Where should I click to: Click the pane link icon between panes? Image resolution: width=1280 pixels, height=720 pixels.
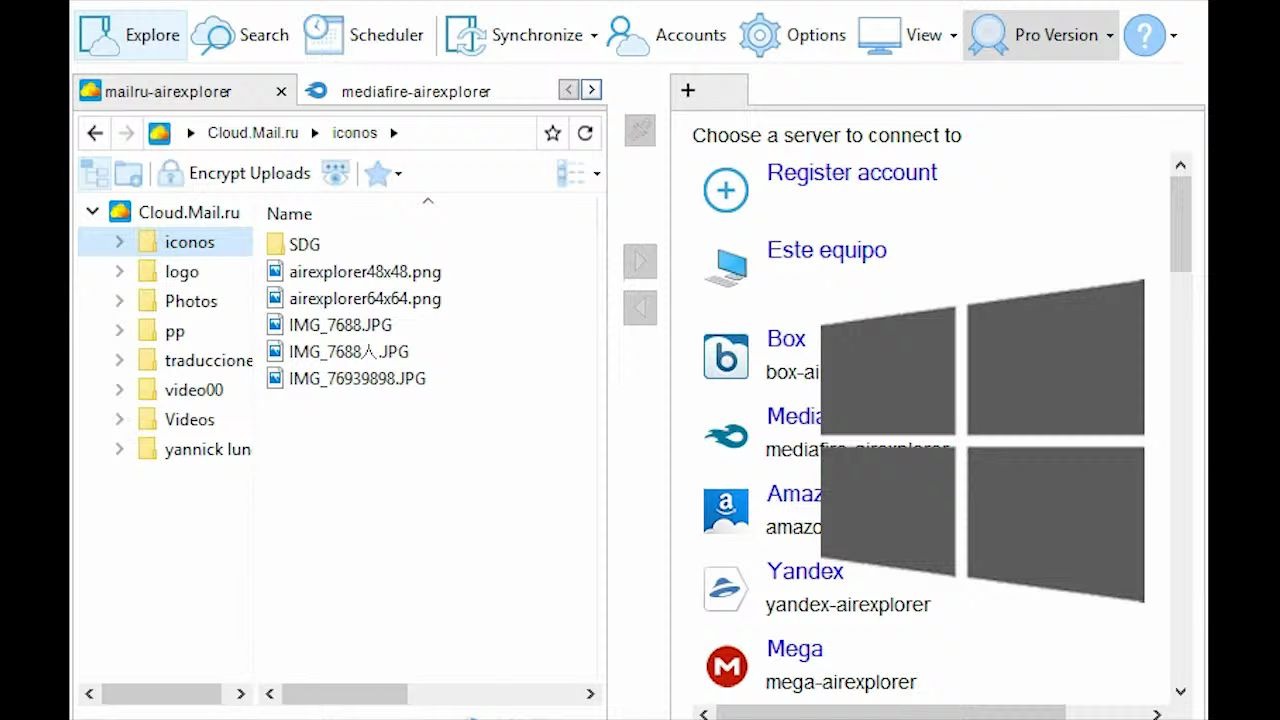tap(640, 130)
